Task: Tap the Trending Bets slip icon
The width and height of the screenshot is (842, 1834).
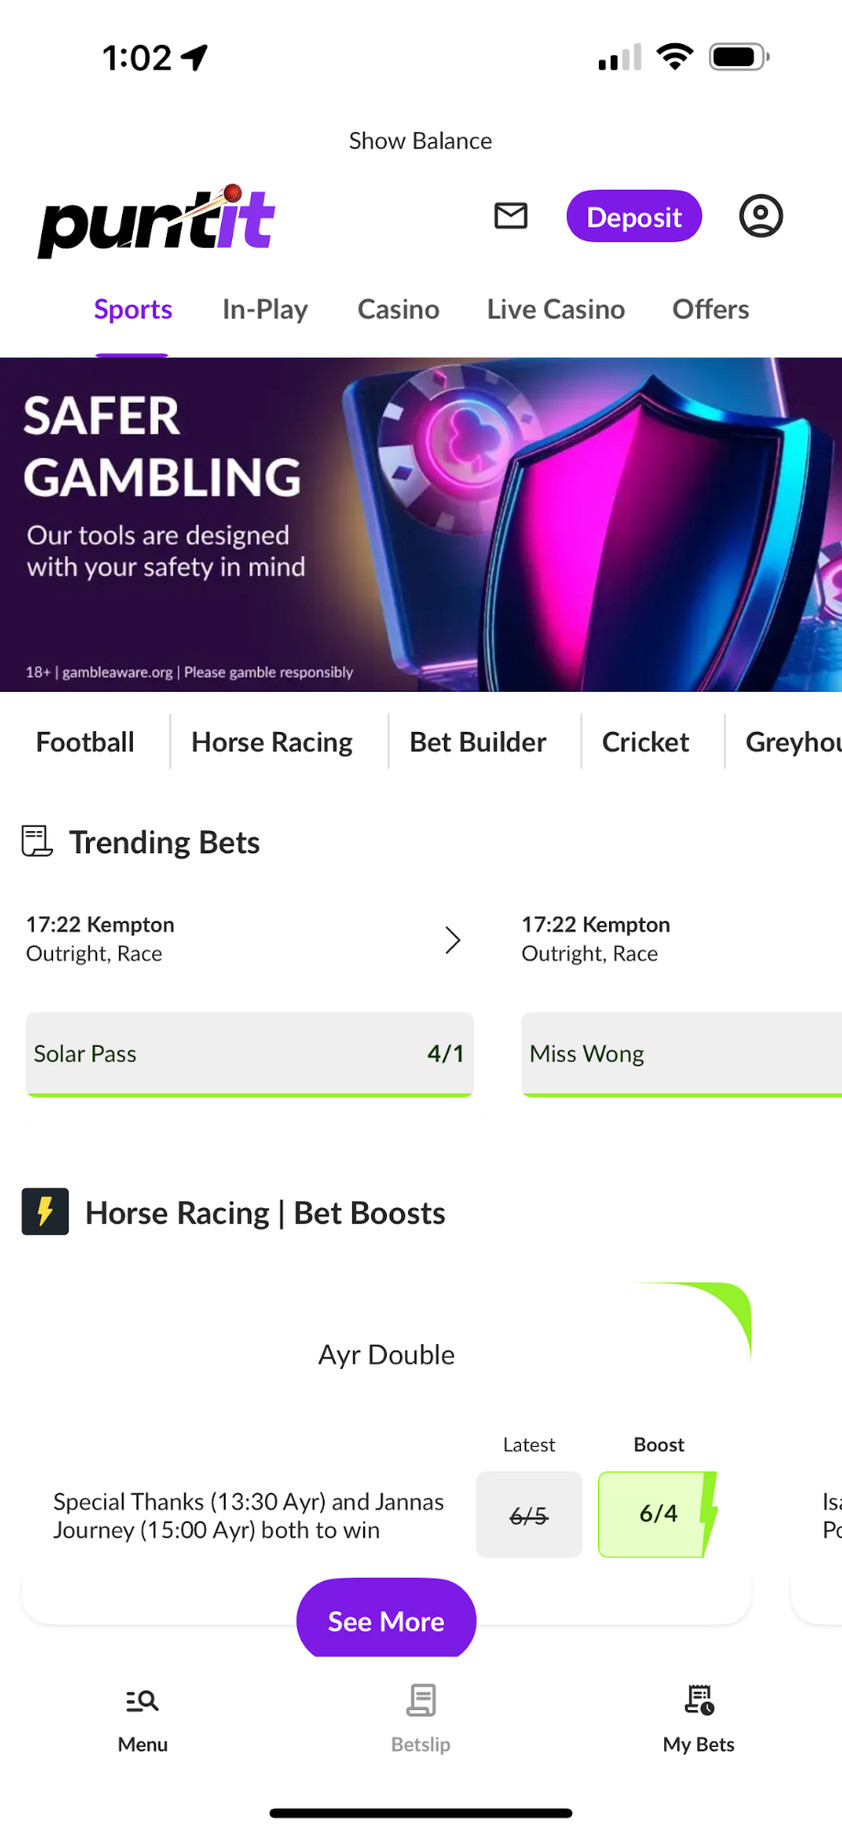Action: [x=37, y=842]
